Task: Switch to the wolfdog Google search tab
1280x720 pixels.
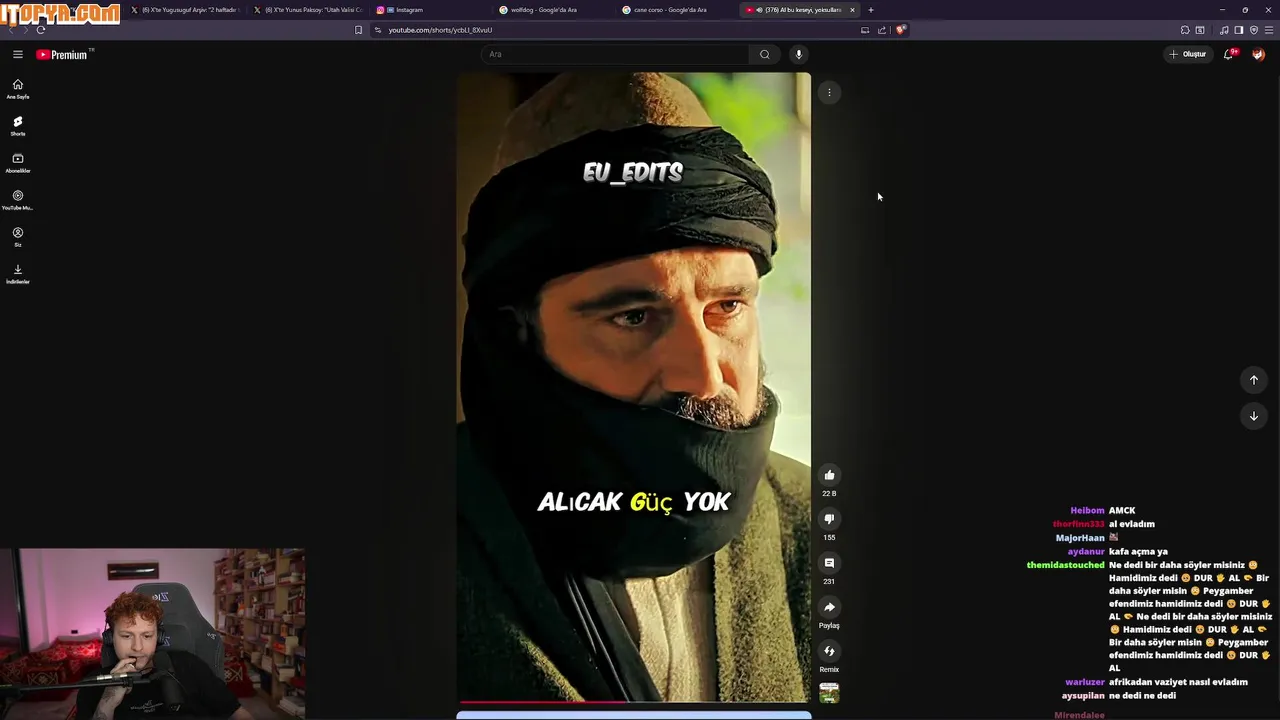Action: point(554,10)
